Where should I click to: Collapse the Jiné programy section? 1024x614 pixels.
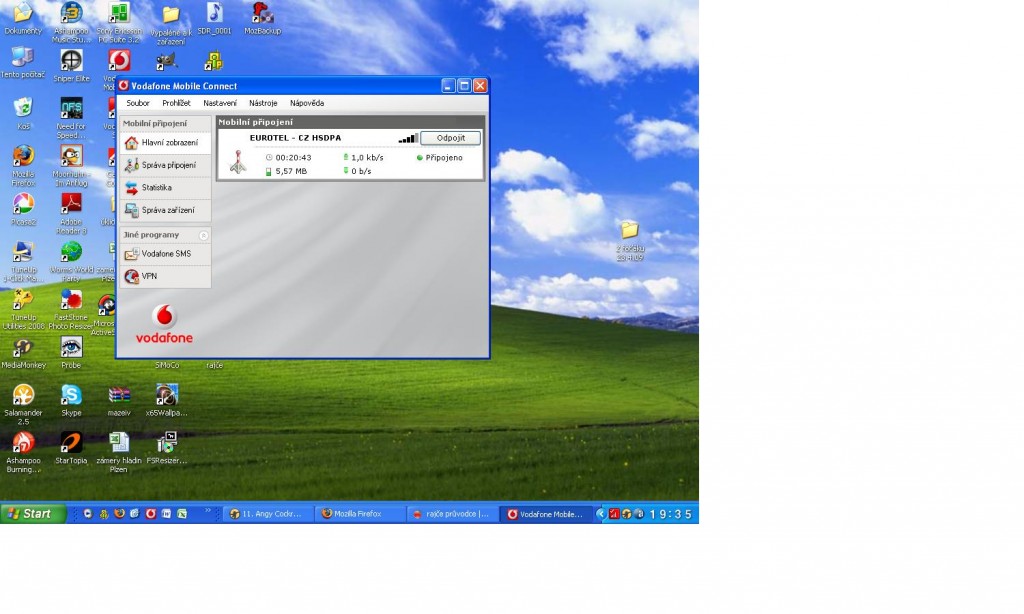pyautogui.click(x=203, y=235)
